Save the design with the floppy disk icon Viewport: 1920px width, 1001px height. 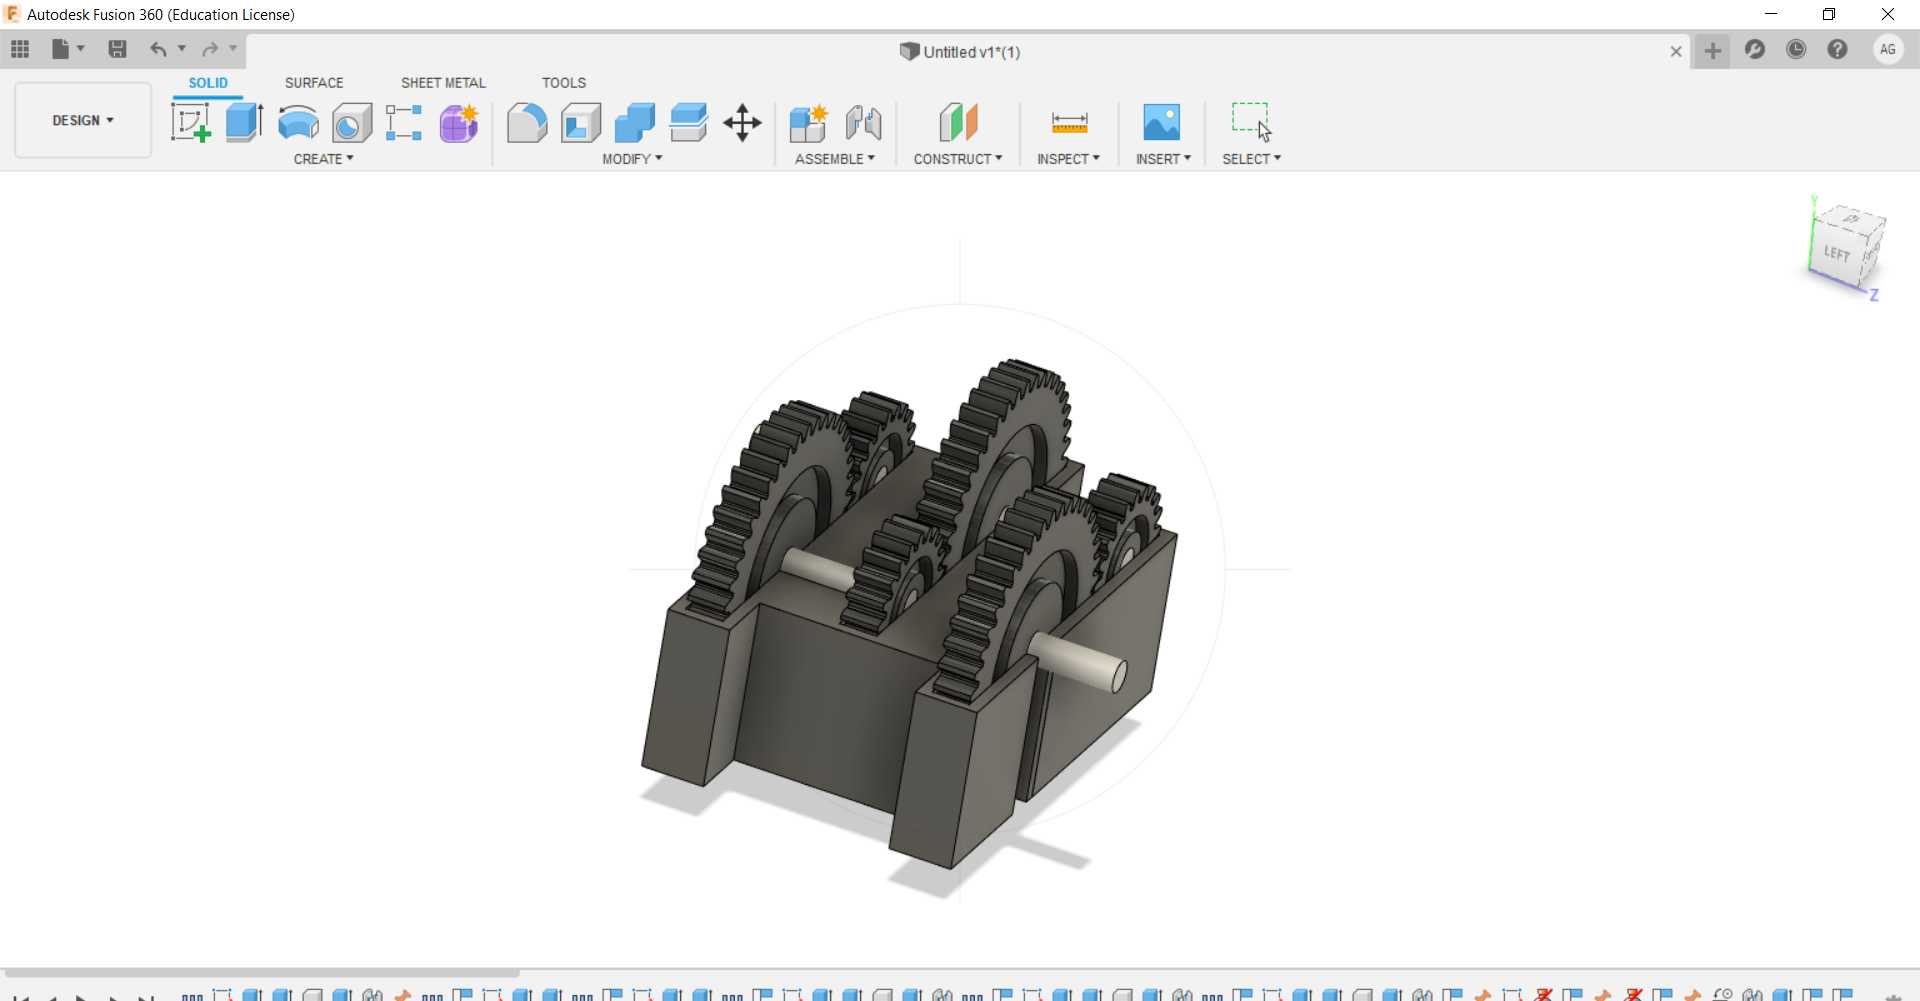(x=117, y=49)
